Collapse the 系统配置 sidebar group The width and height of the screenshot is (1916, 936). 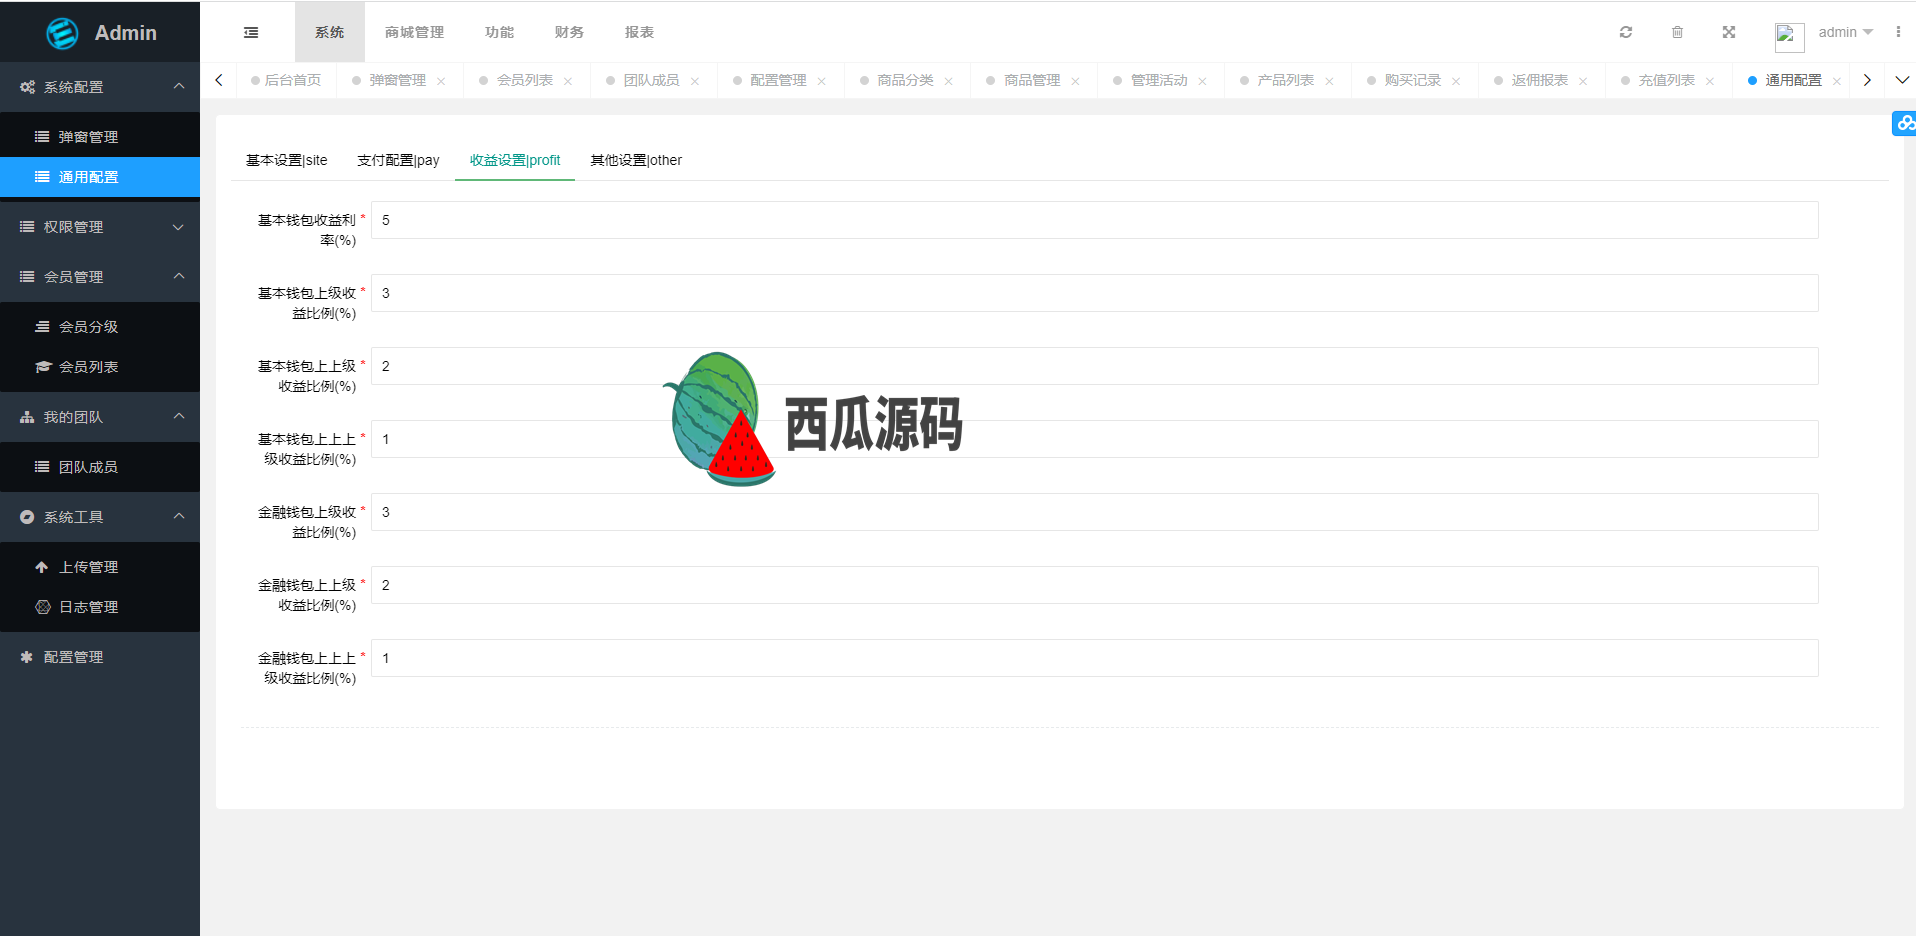(x=100, y=87)
